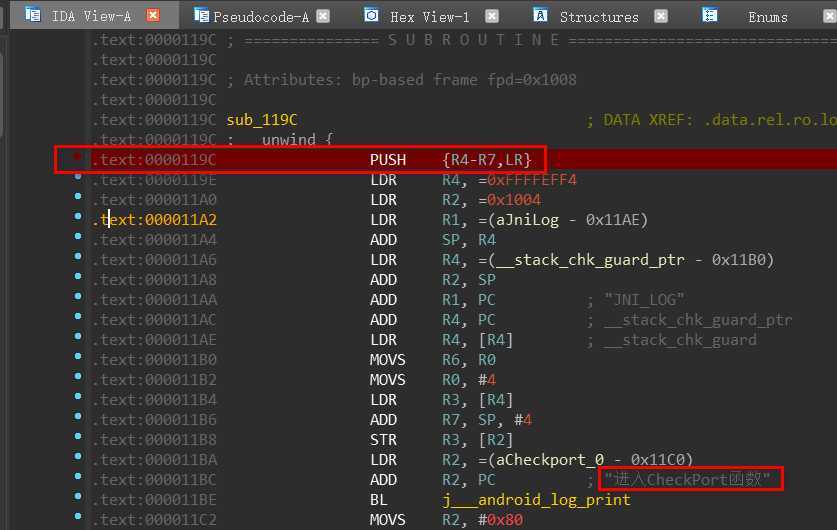The height and width of the screenshot is (530, 837).
Task: Click the STR instruction mnemonic
Action: point(383,440)
